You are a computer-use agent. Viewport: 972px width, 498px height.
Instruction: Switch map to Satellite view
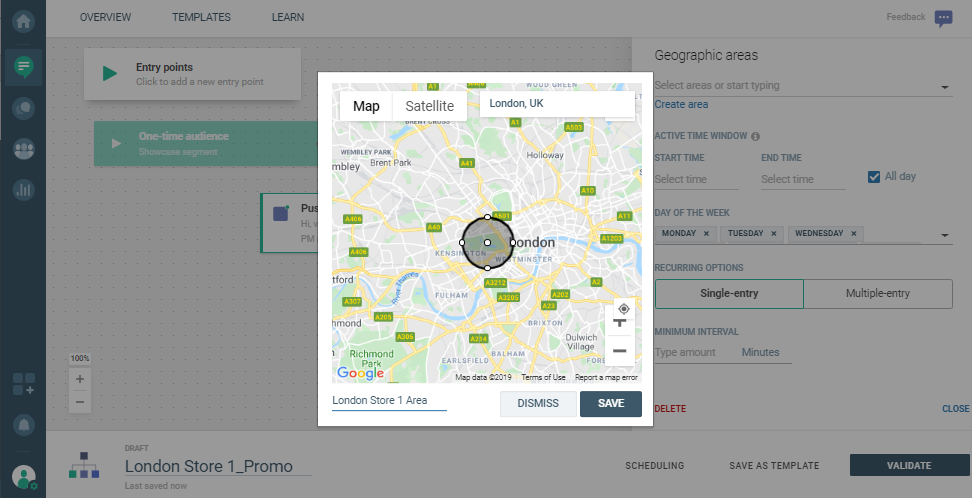430,106
